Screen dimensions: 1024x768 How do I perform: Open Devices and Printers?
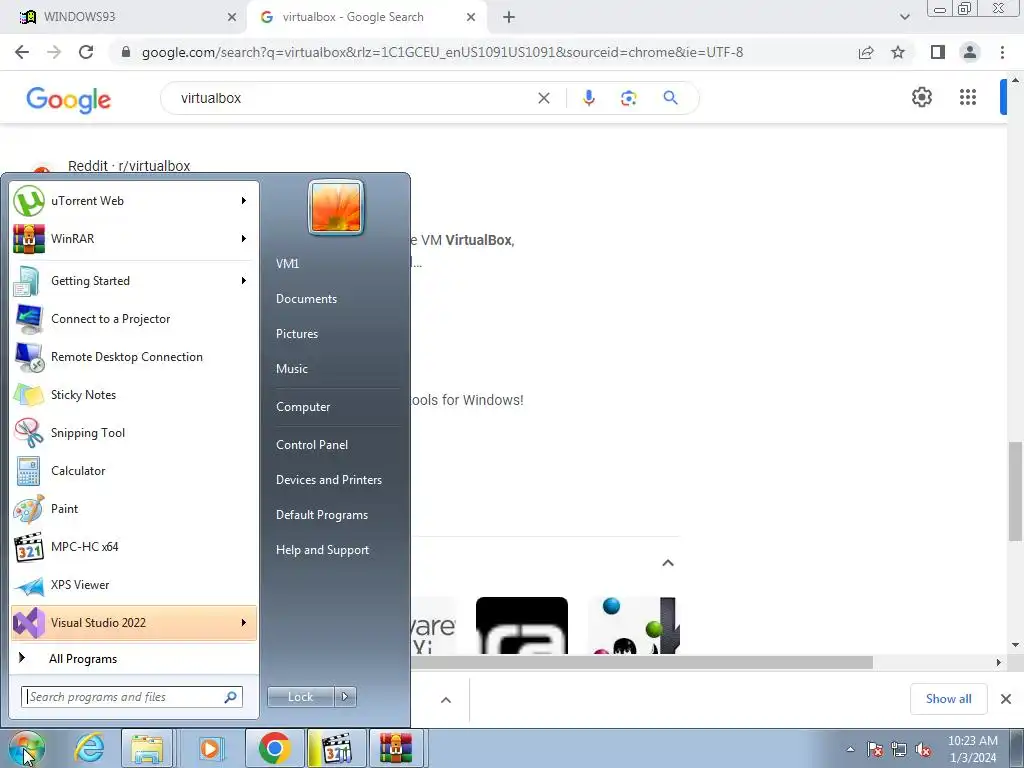(x=329, y=480)
